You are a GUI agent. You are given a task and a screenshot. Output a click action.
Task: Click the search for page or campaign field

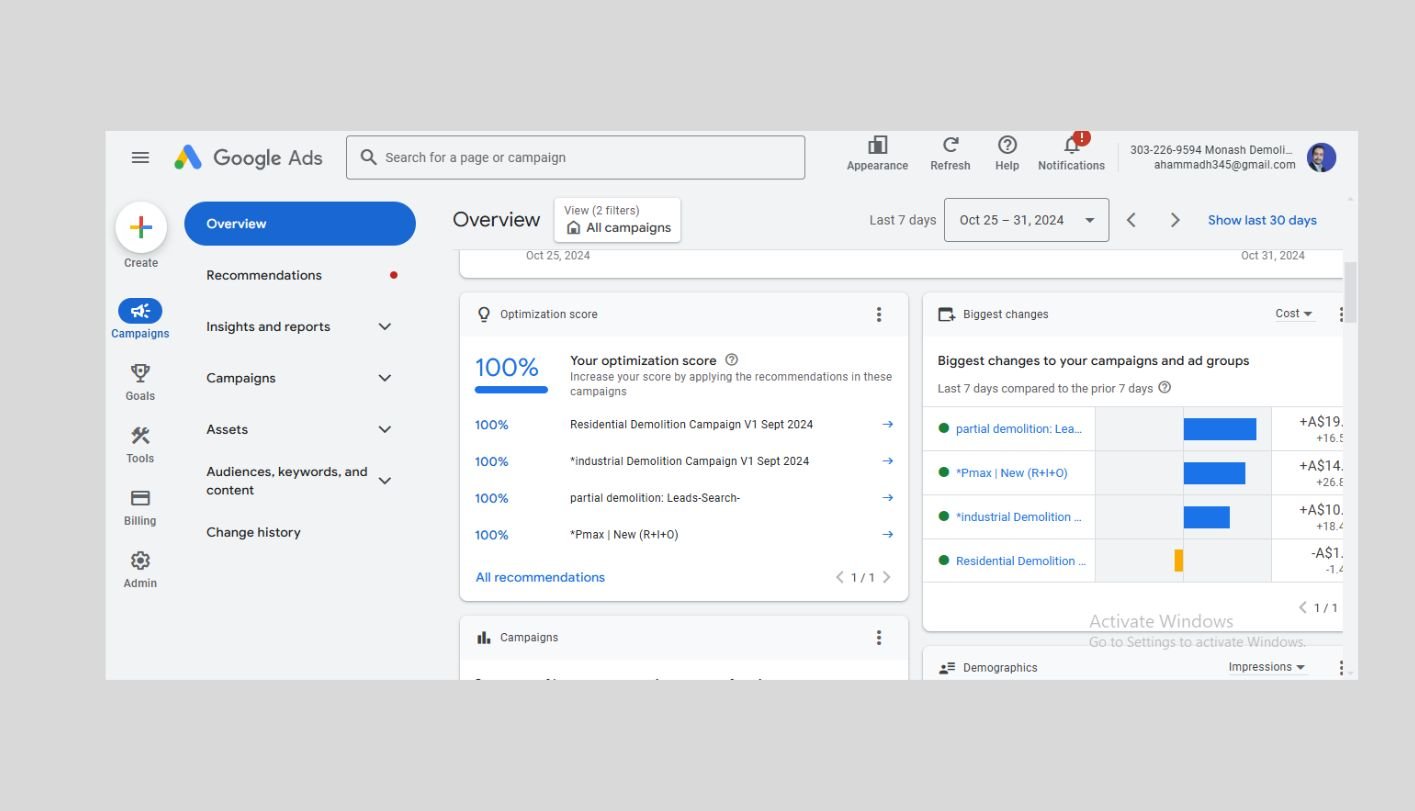click(x=575, y=158)
